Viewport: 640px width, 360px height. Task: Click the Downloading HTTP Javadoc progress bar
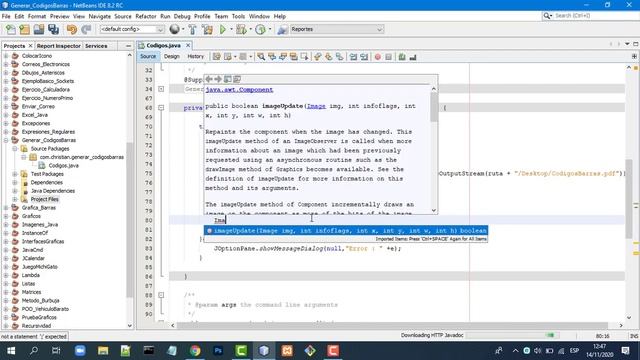click(x=512, y=336)
